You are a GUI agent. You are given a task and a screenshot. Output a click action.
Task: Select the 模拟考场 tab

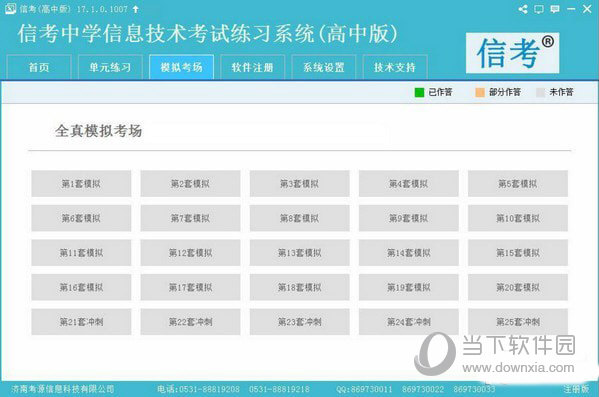coord(181,67)
